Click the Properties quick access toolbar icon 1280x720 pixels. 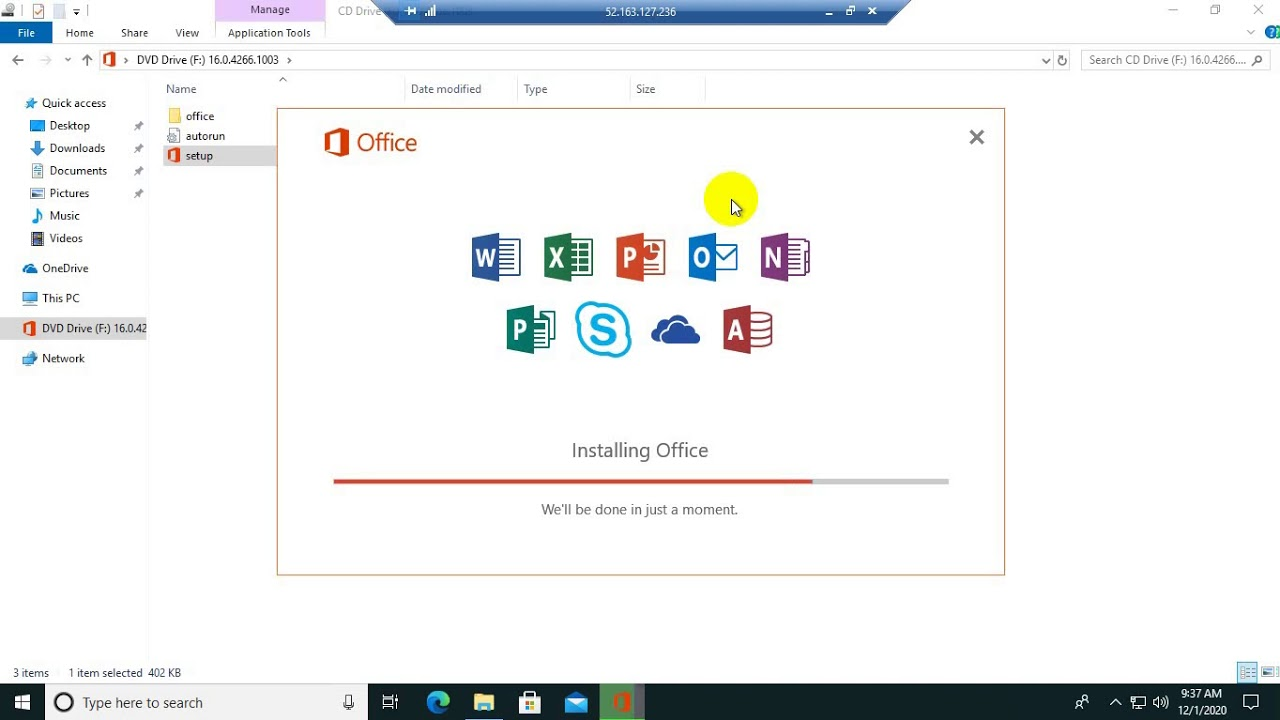click(38, 11)
